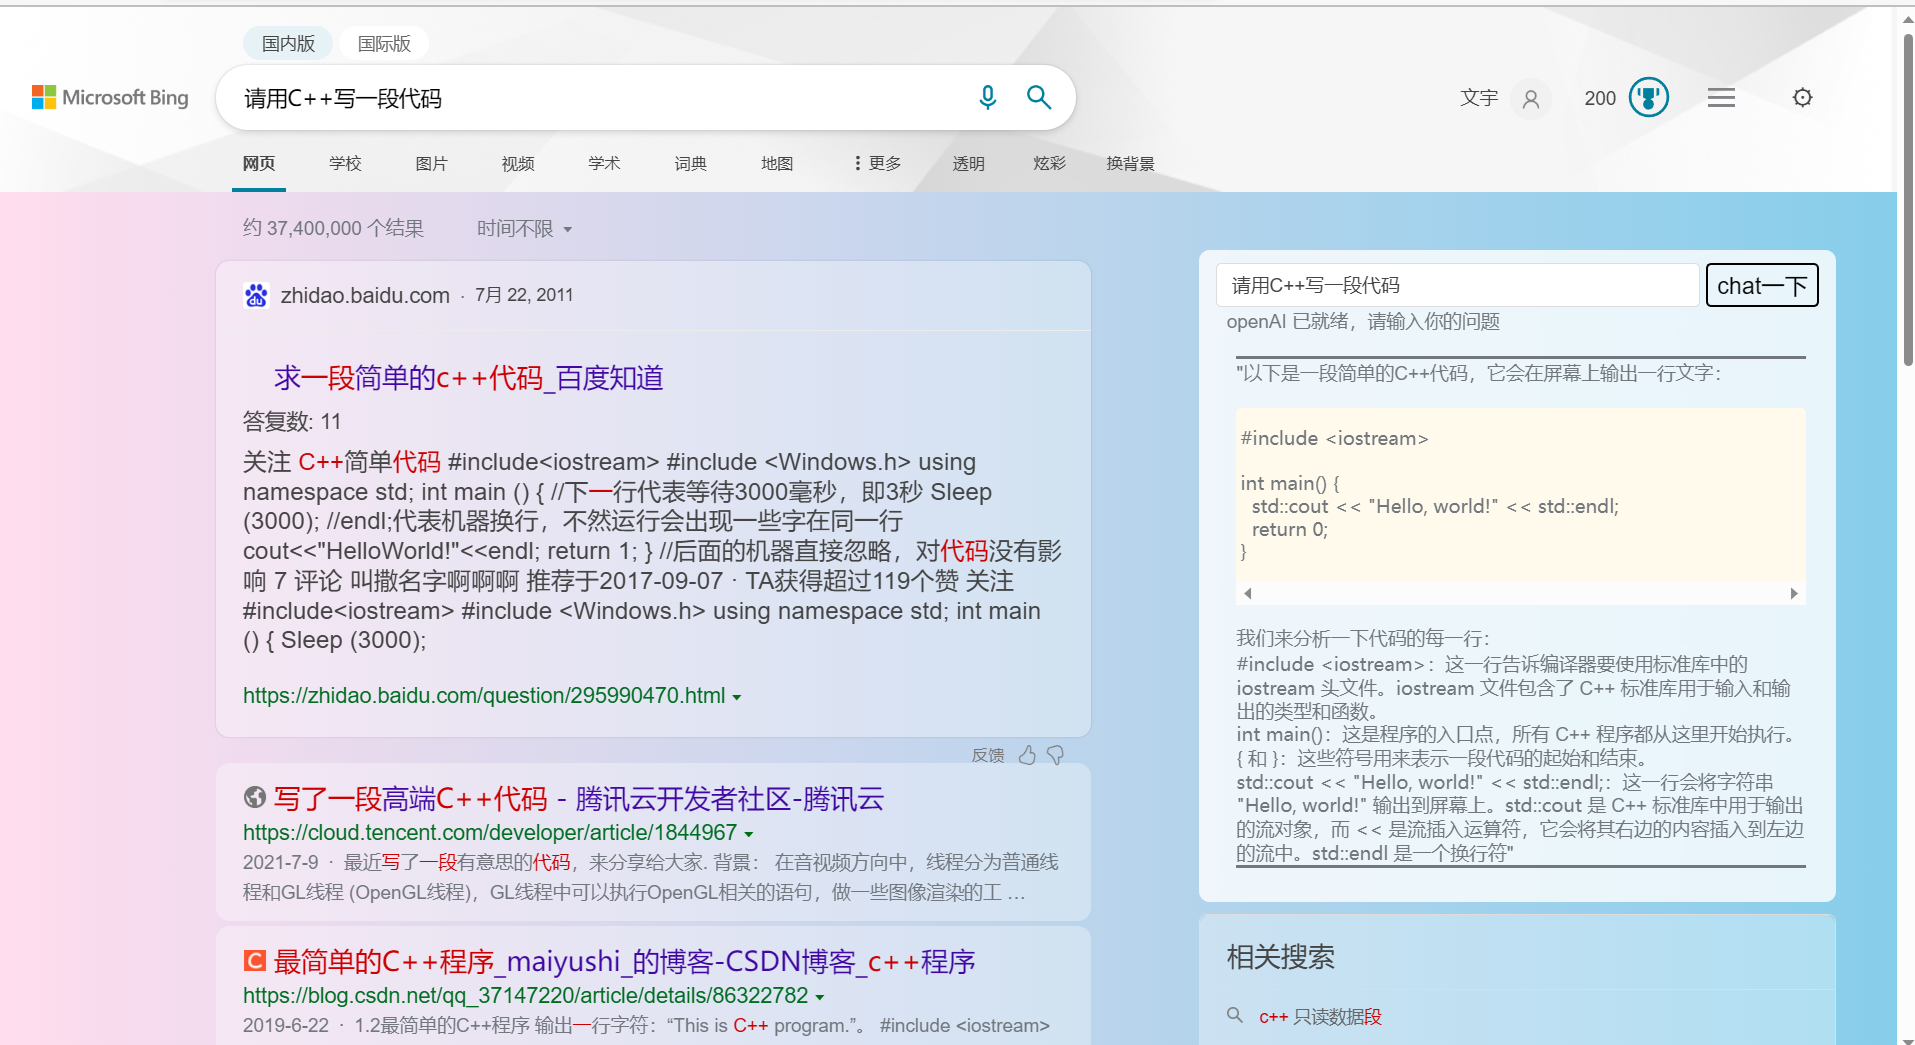Click the microphone voice search icon
The image size is (1915, 1045).
point(987,97)
